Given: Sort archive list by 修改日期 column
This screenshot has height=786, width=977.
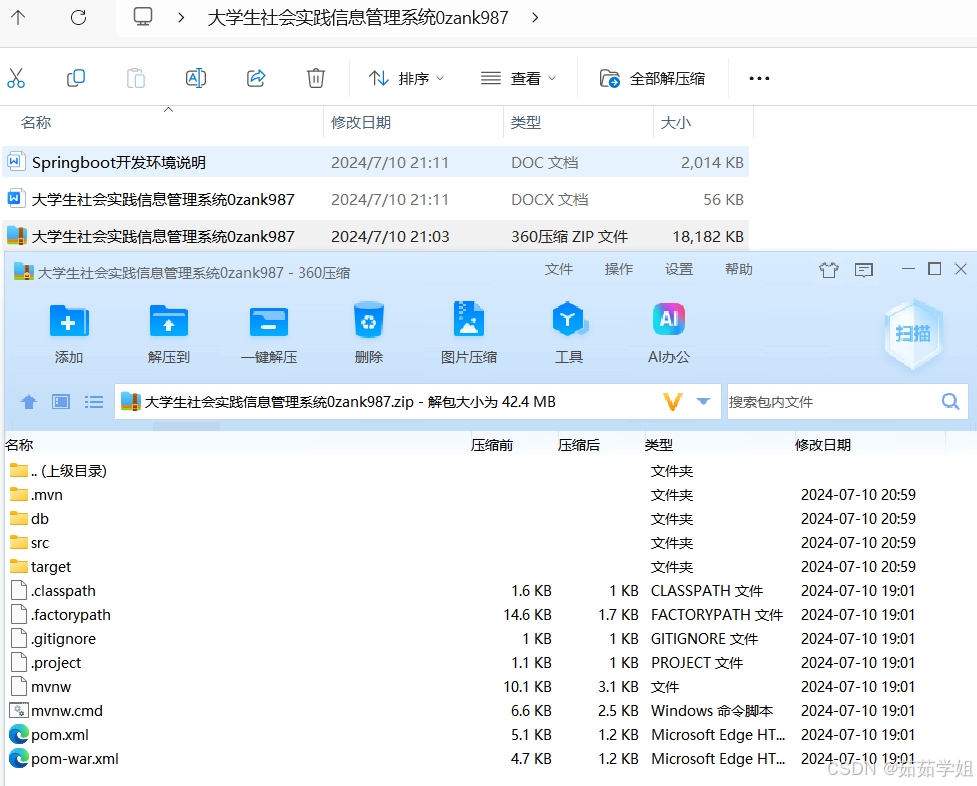Looking at the screenshot, I should click(822, 445).
